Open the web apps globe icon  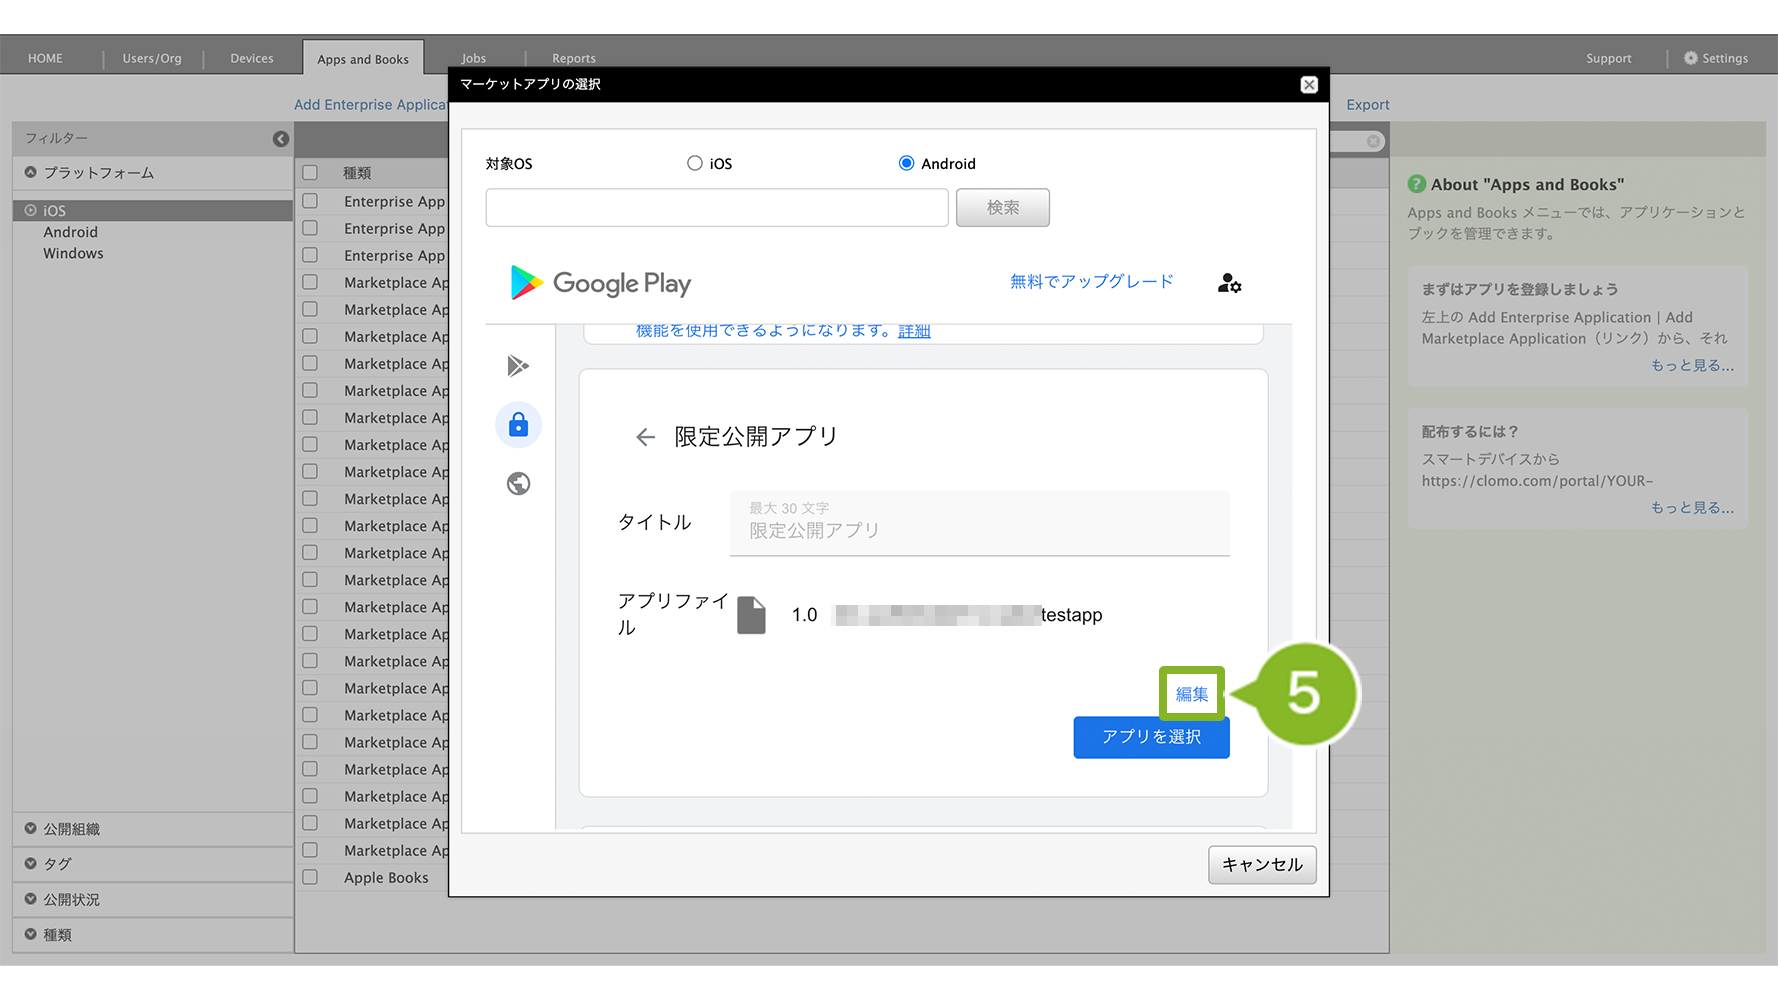tap(518, 484)
